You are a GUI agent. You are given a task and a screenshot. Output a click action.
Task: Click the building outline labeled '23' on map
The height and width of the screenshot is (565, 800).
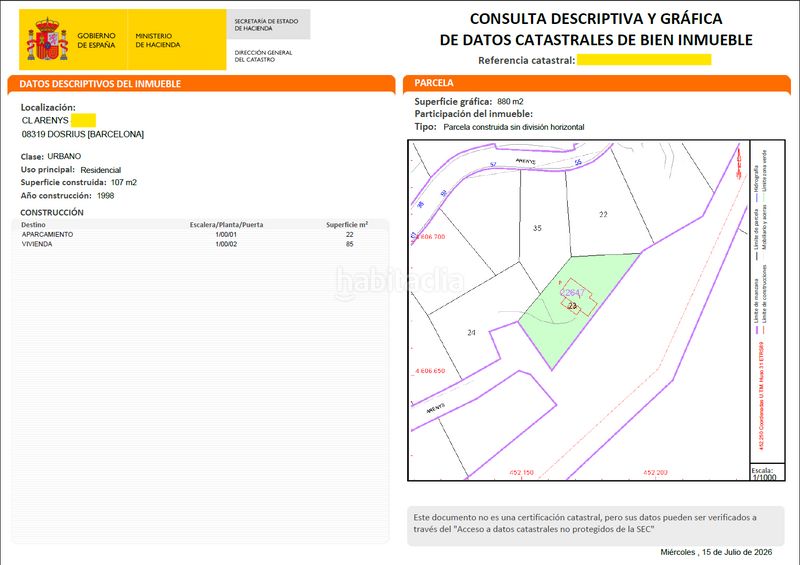click(x=578, y=299)
